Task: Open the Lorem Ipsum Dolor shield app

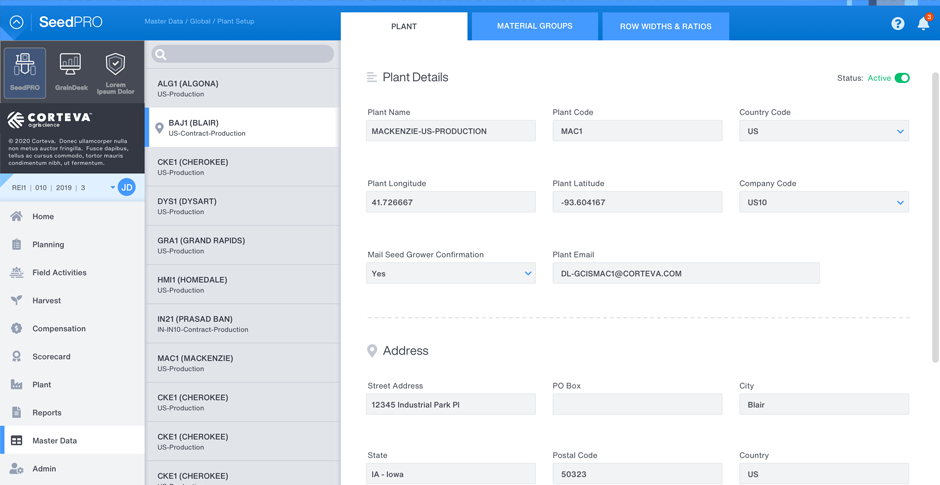Action: coord(115,73)
